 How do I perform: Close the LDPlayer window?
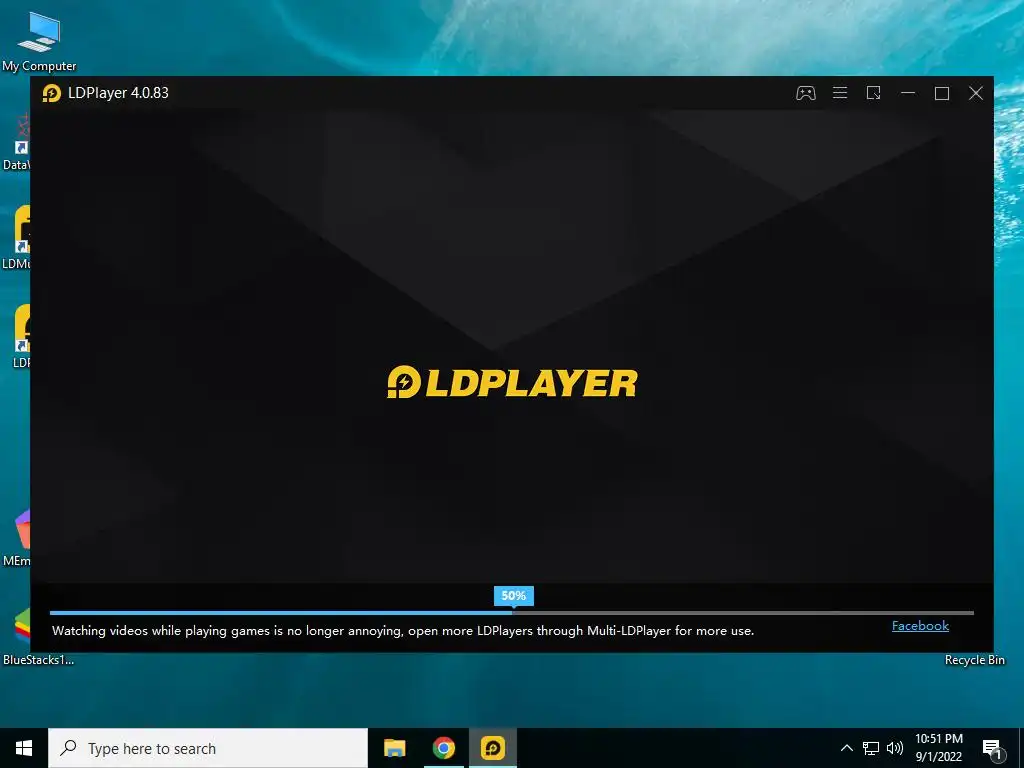pyautogui.click(x=976, y=93)
